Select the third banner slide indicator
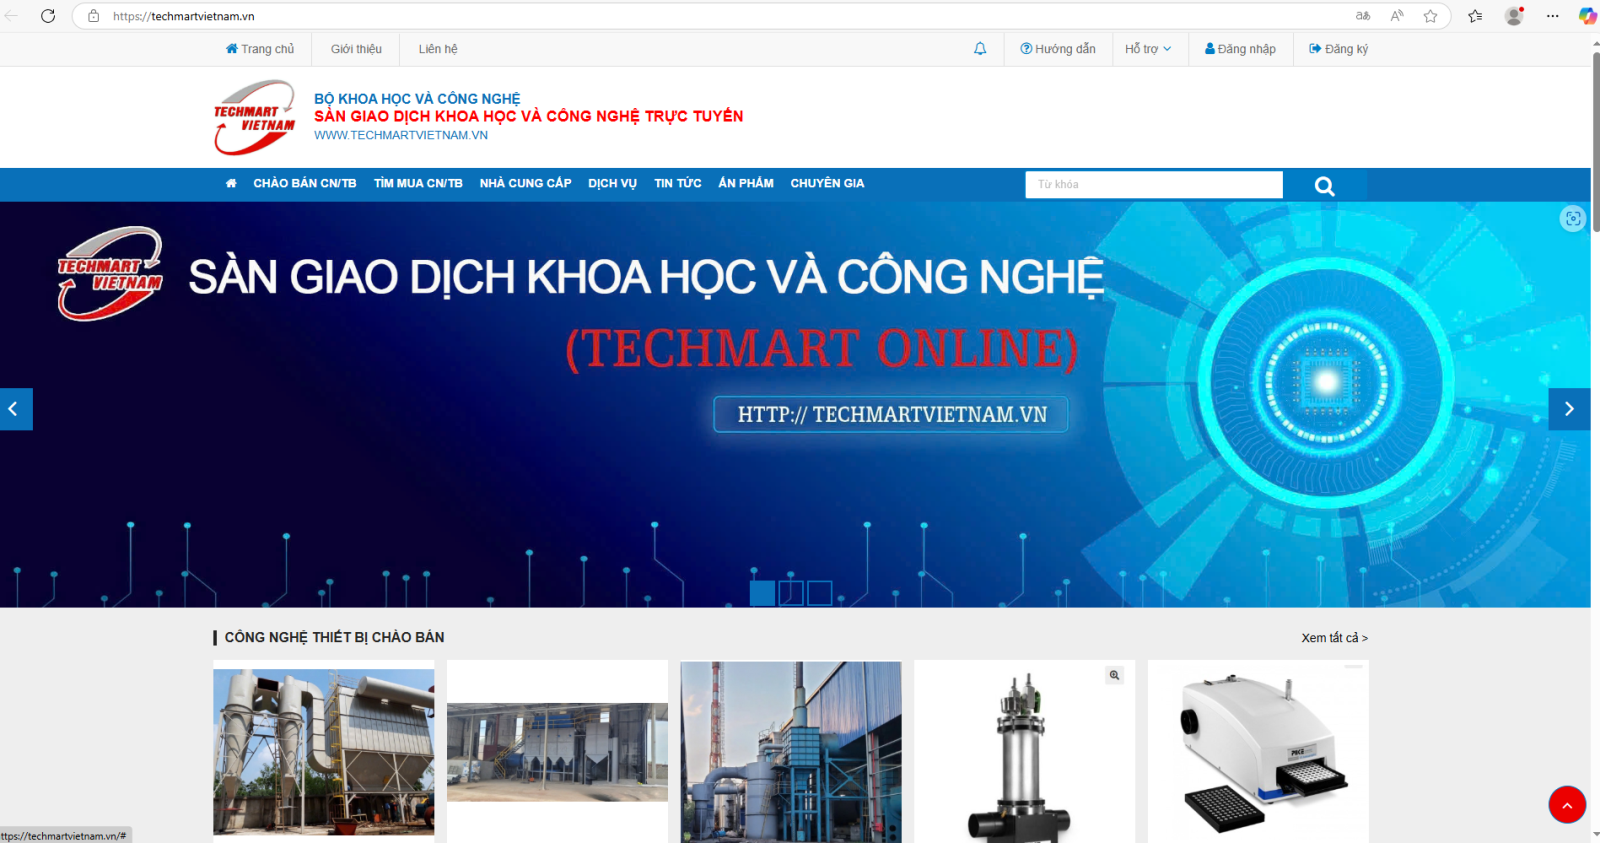This screenshot has width=1600, height=843. click(820, 593)
